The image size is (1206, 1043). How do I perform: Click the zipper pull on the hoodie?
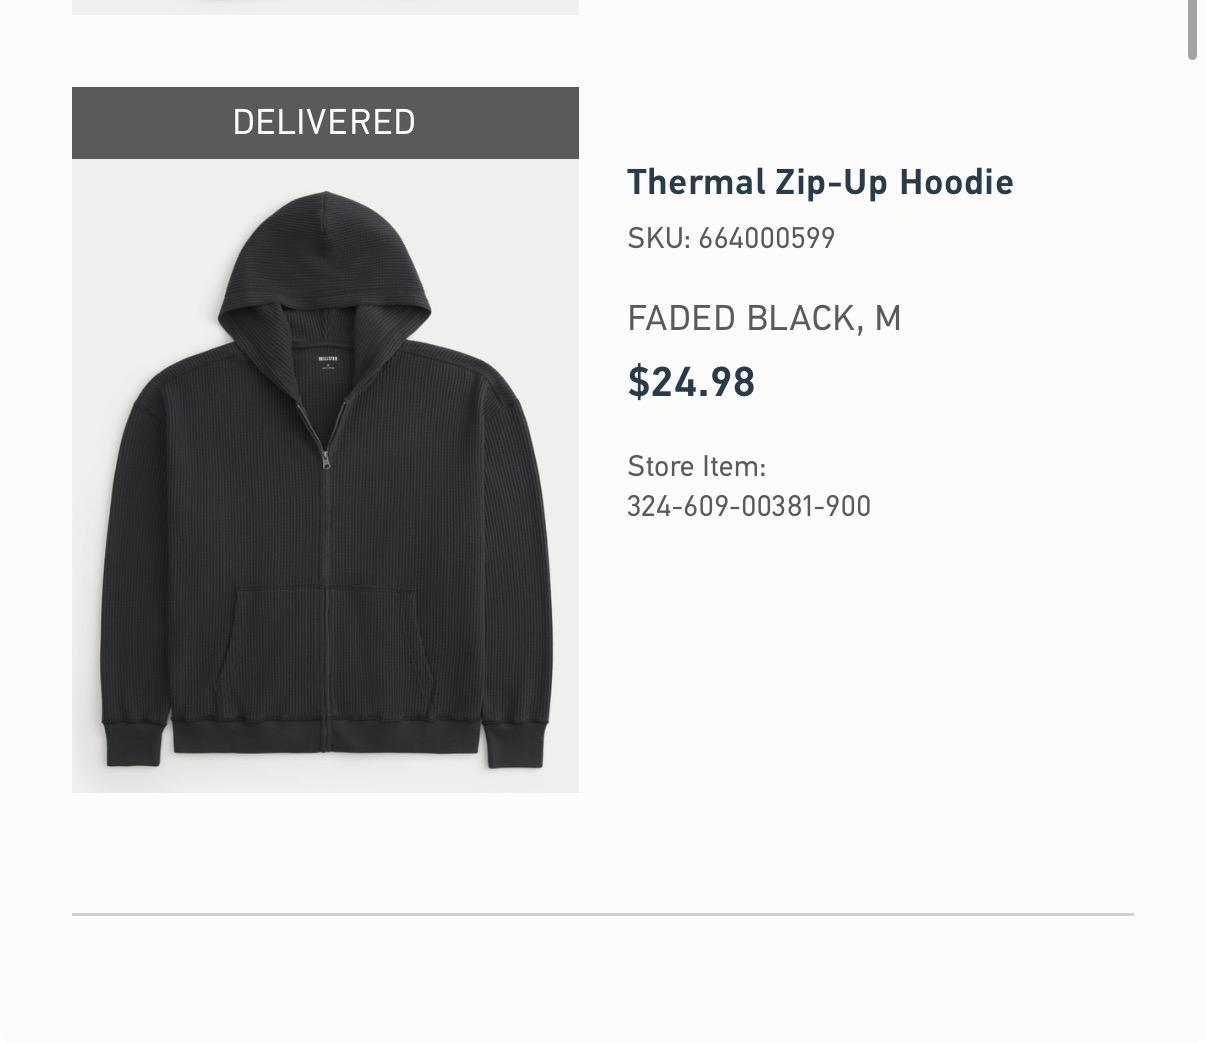[325, 460]
